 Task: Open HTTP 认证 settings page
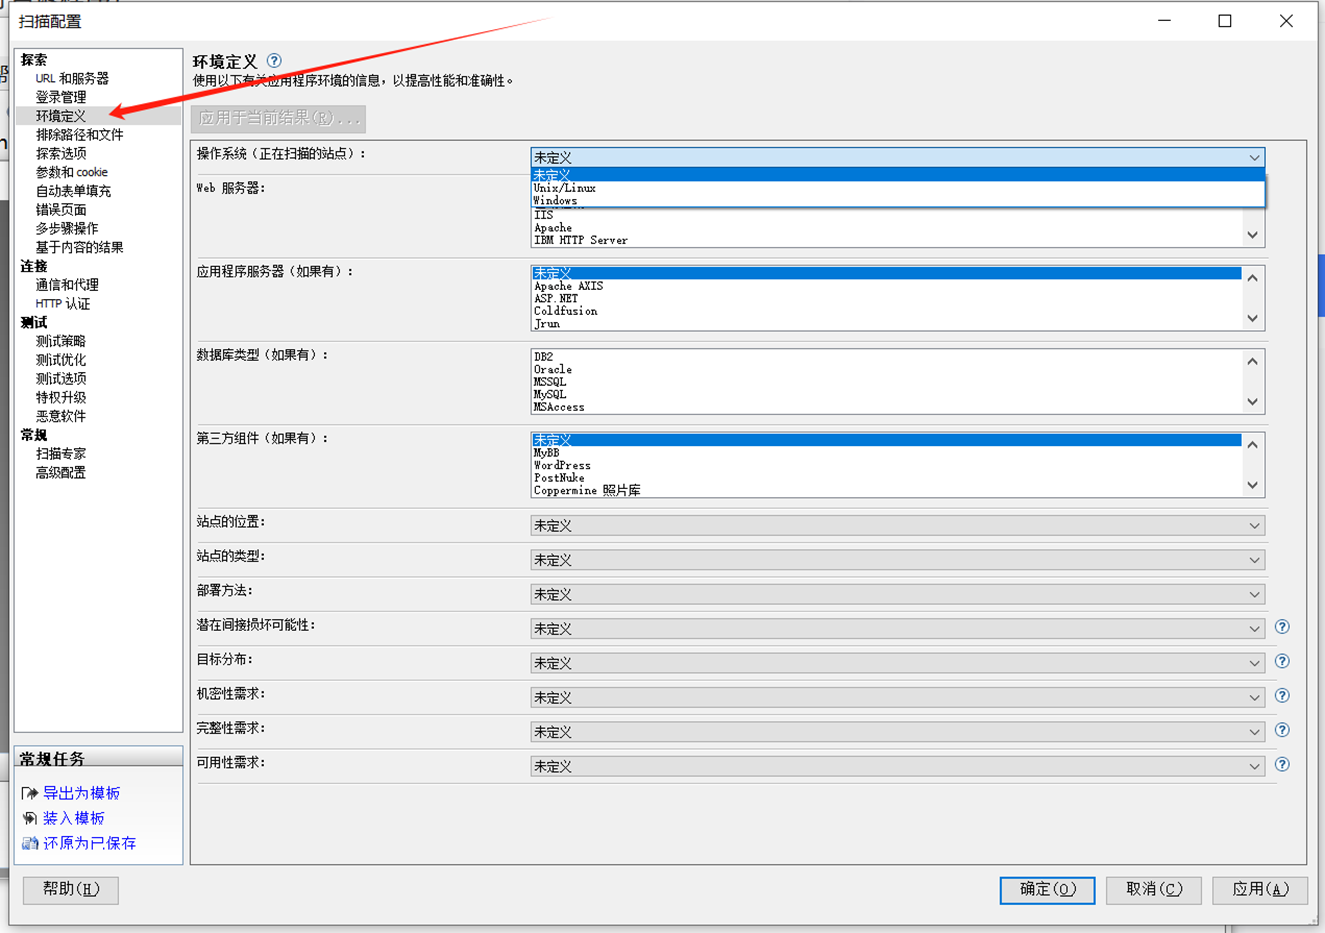63,304
